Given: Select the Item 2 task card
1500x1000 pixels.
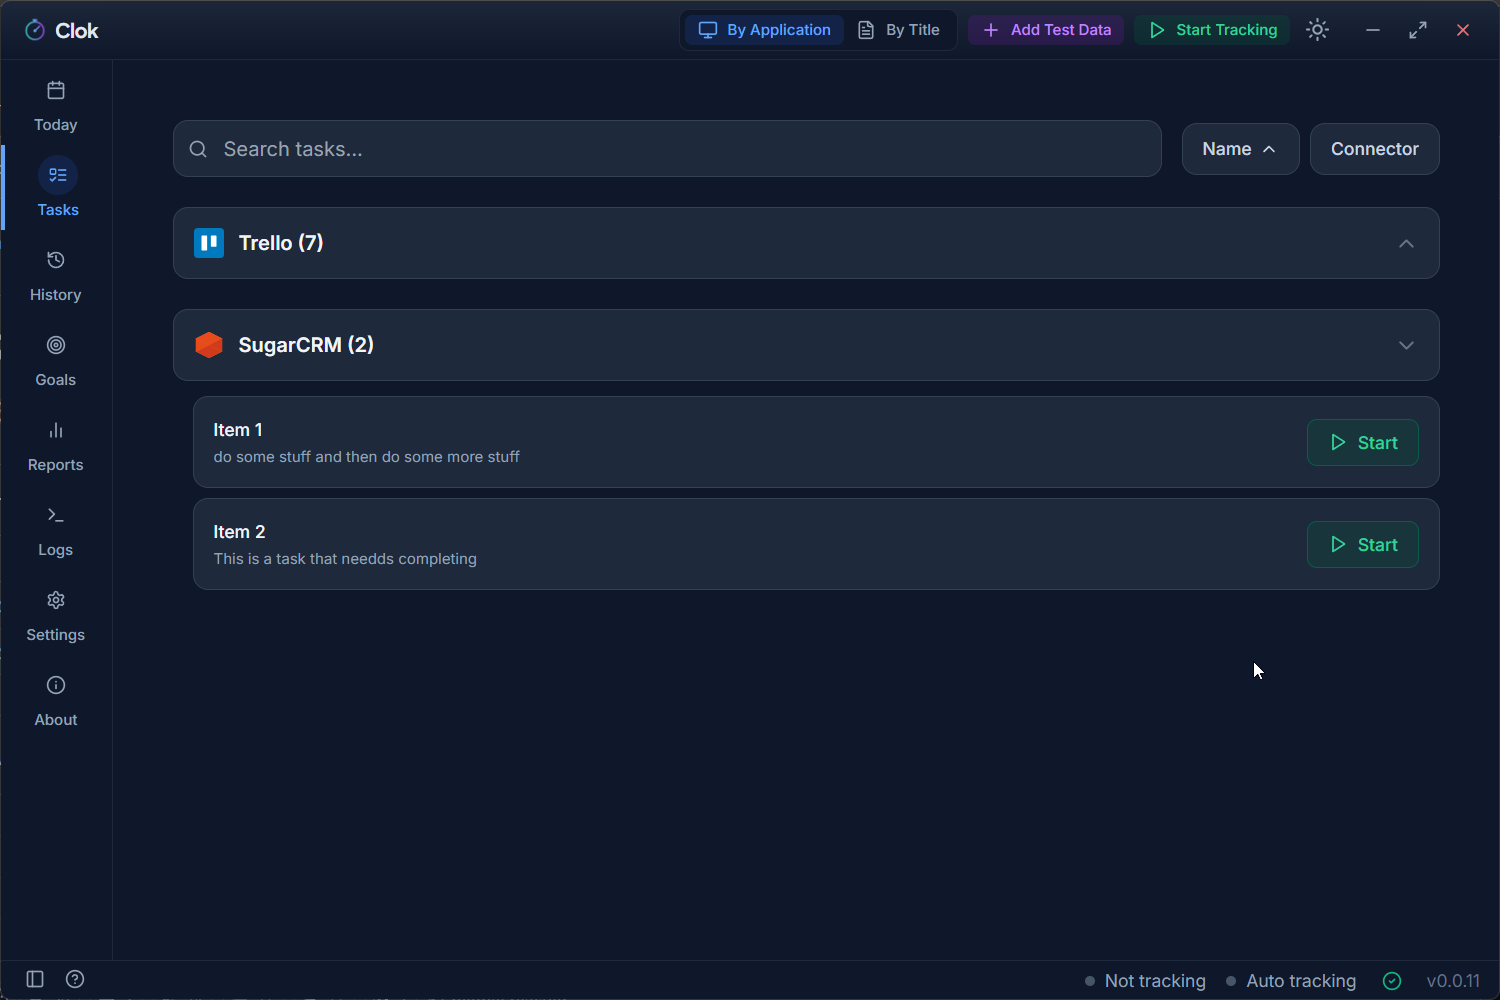Looking at the screenshot, I should click(816, 544).
